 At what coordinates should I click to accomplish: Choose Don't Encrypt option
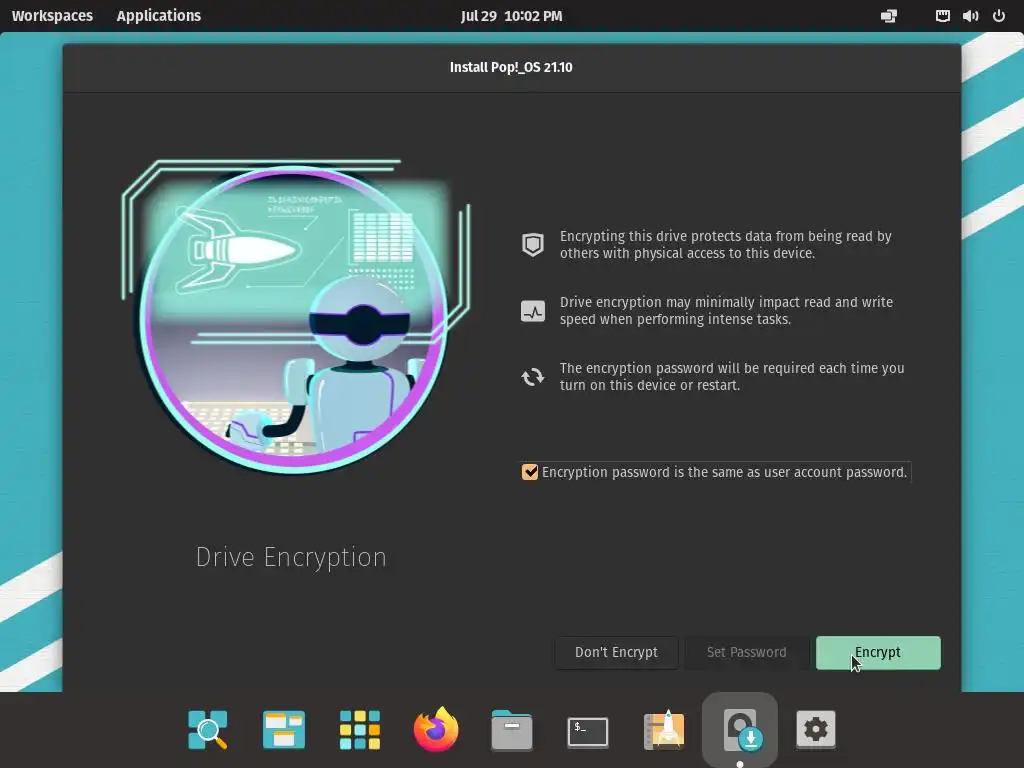[616, 652]
